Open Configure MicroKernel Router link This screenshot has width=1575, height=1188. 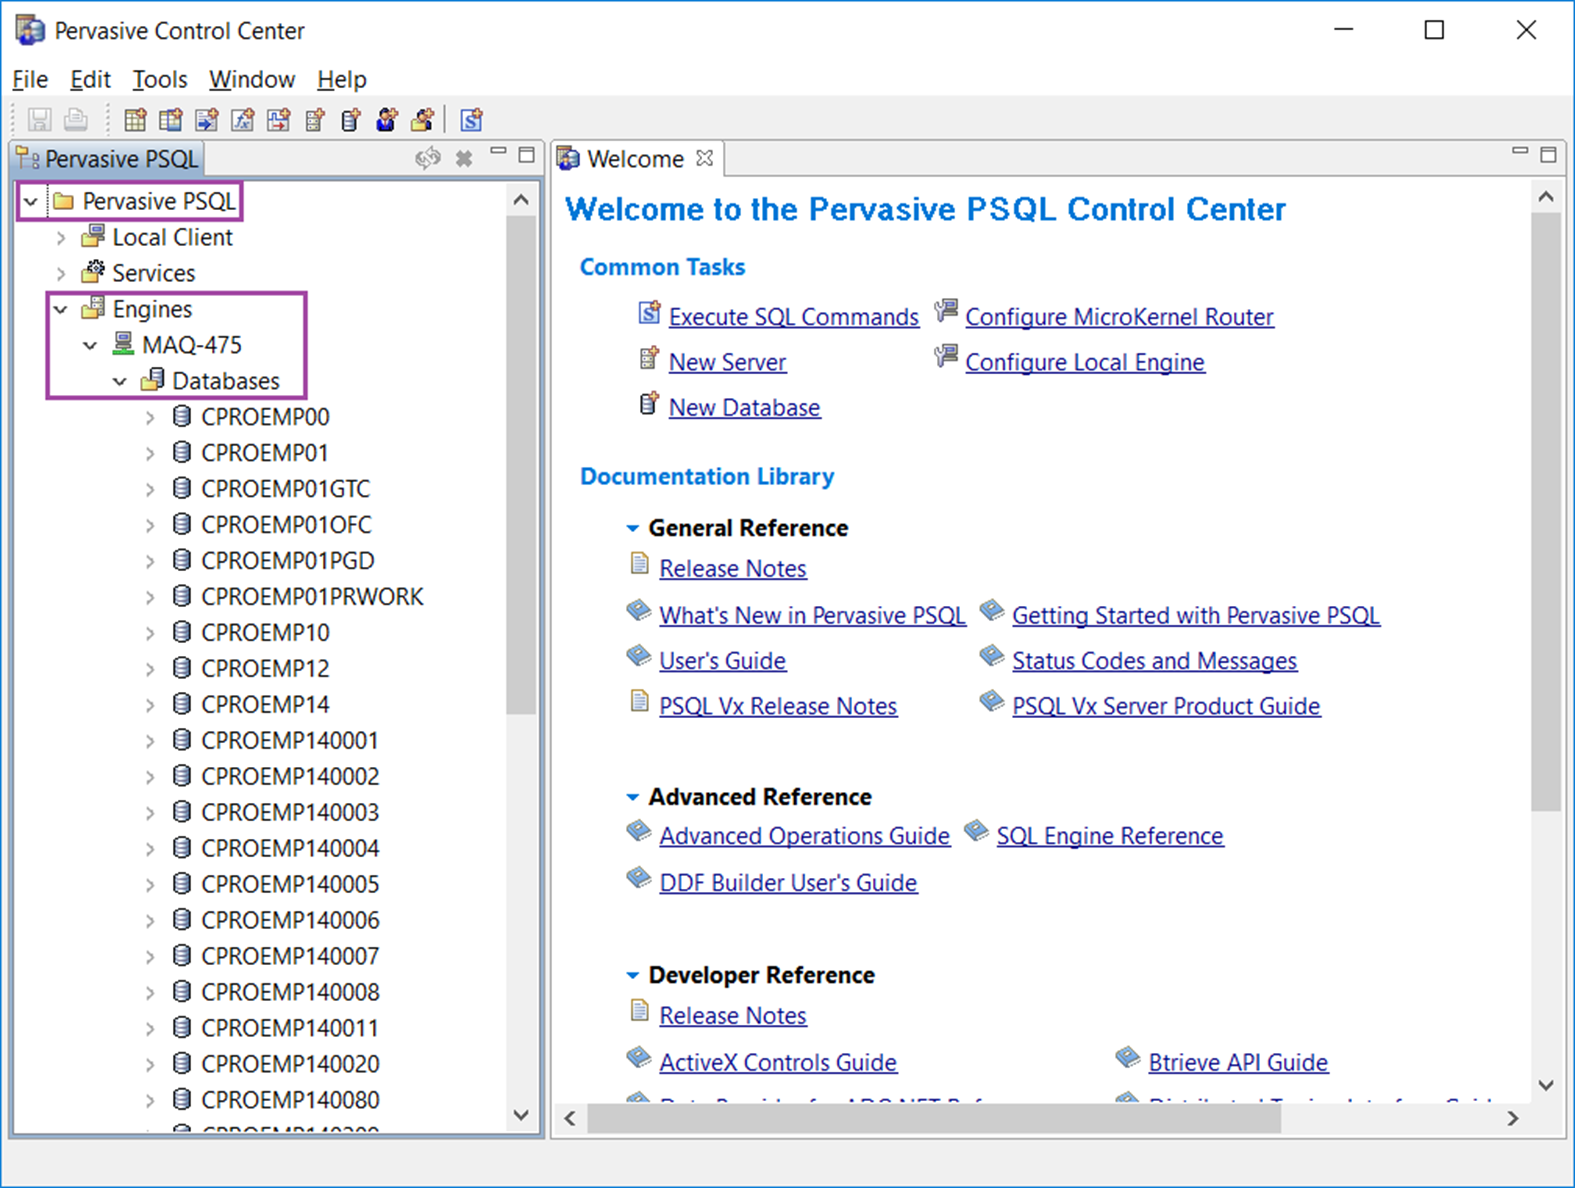tap(1119, 317)
